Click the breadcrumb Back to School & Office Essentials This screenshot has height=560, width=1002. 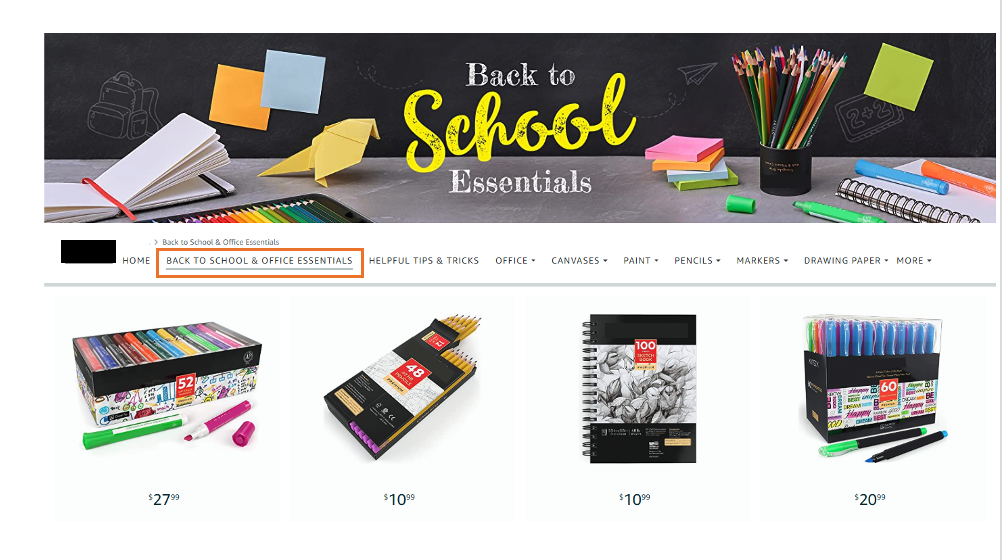(x=220, y=242)
